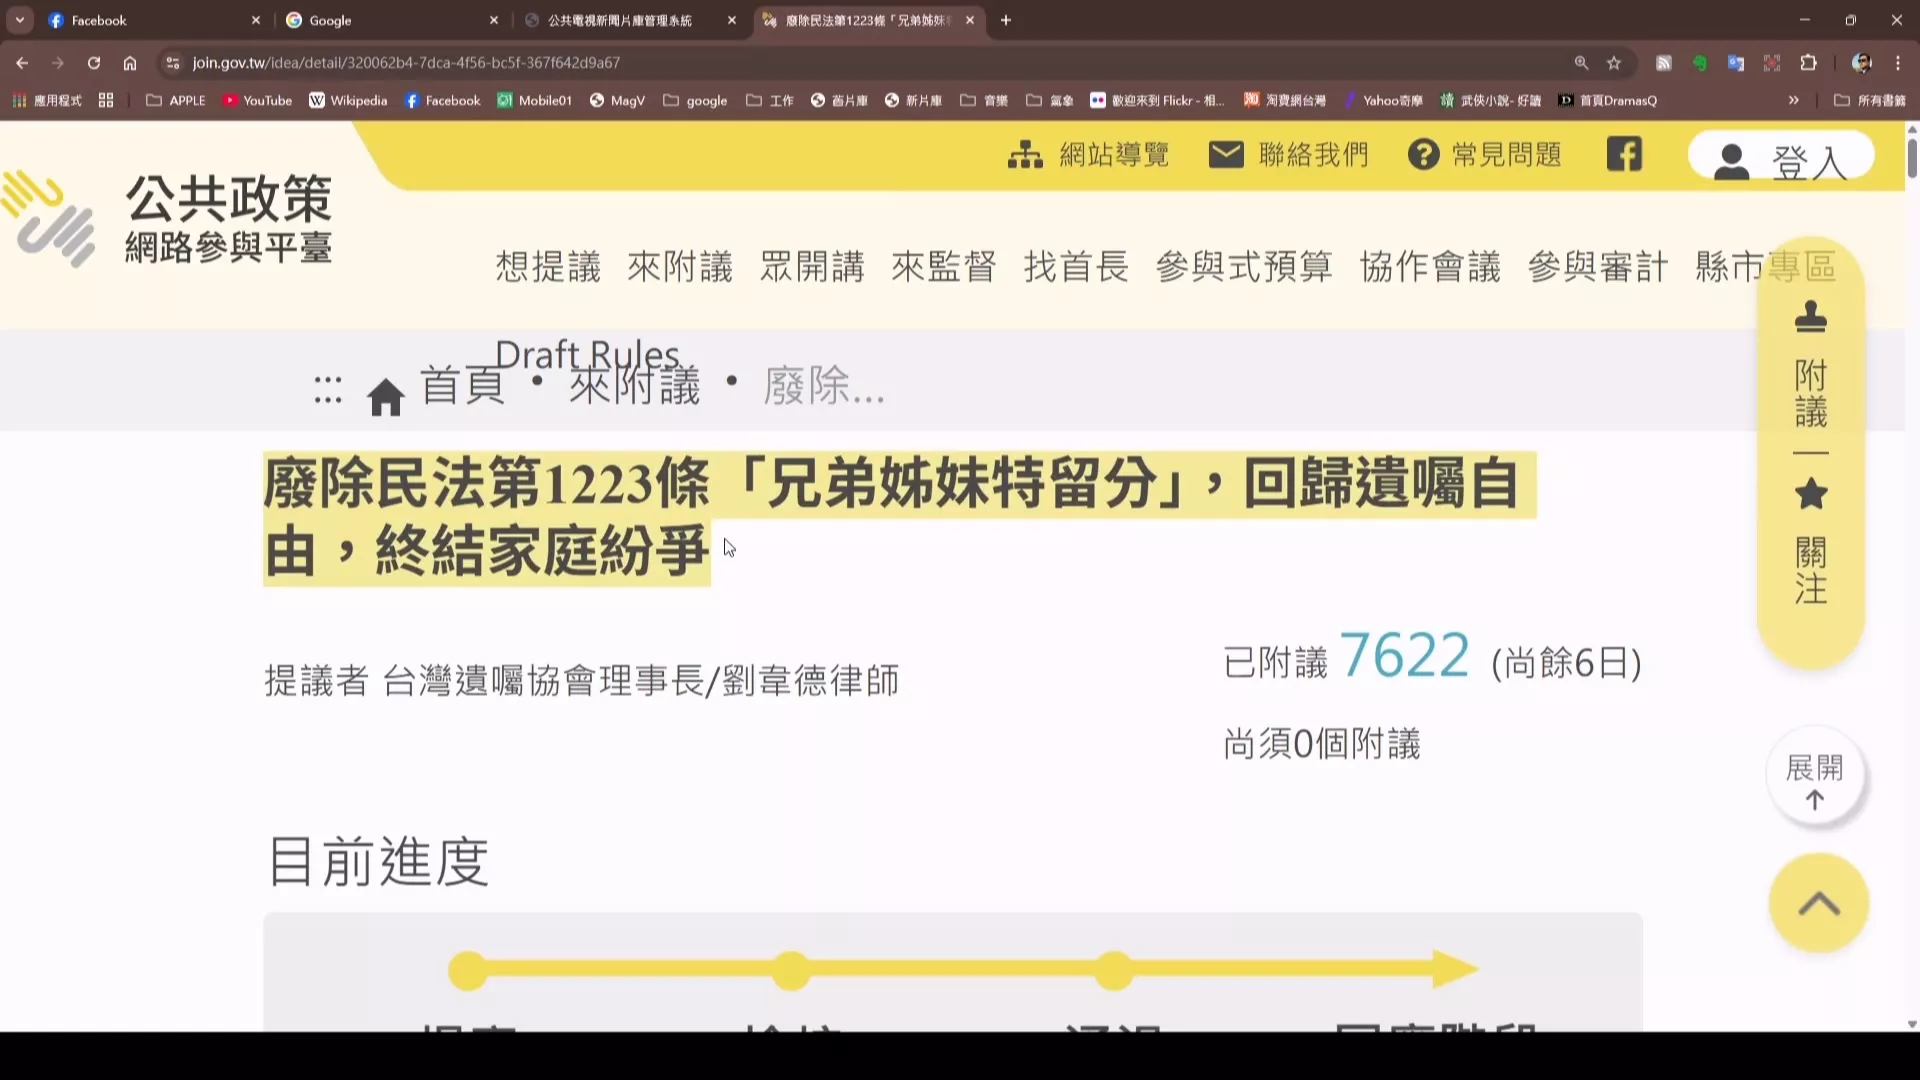
Task: Open the 網站導覽 sitemap icon link
Action: click(x=1025, y=155)
